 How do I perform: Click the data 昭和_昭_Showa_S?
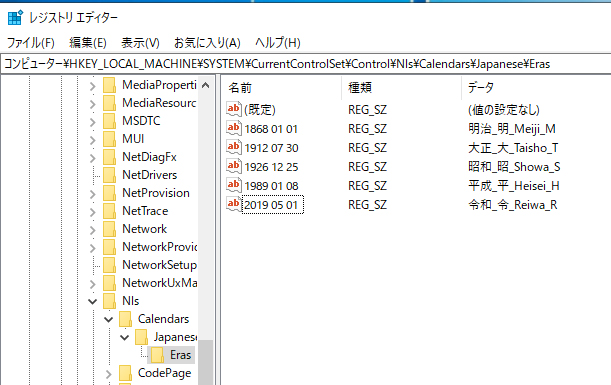[514, 167]
